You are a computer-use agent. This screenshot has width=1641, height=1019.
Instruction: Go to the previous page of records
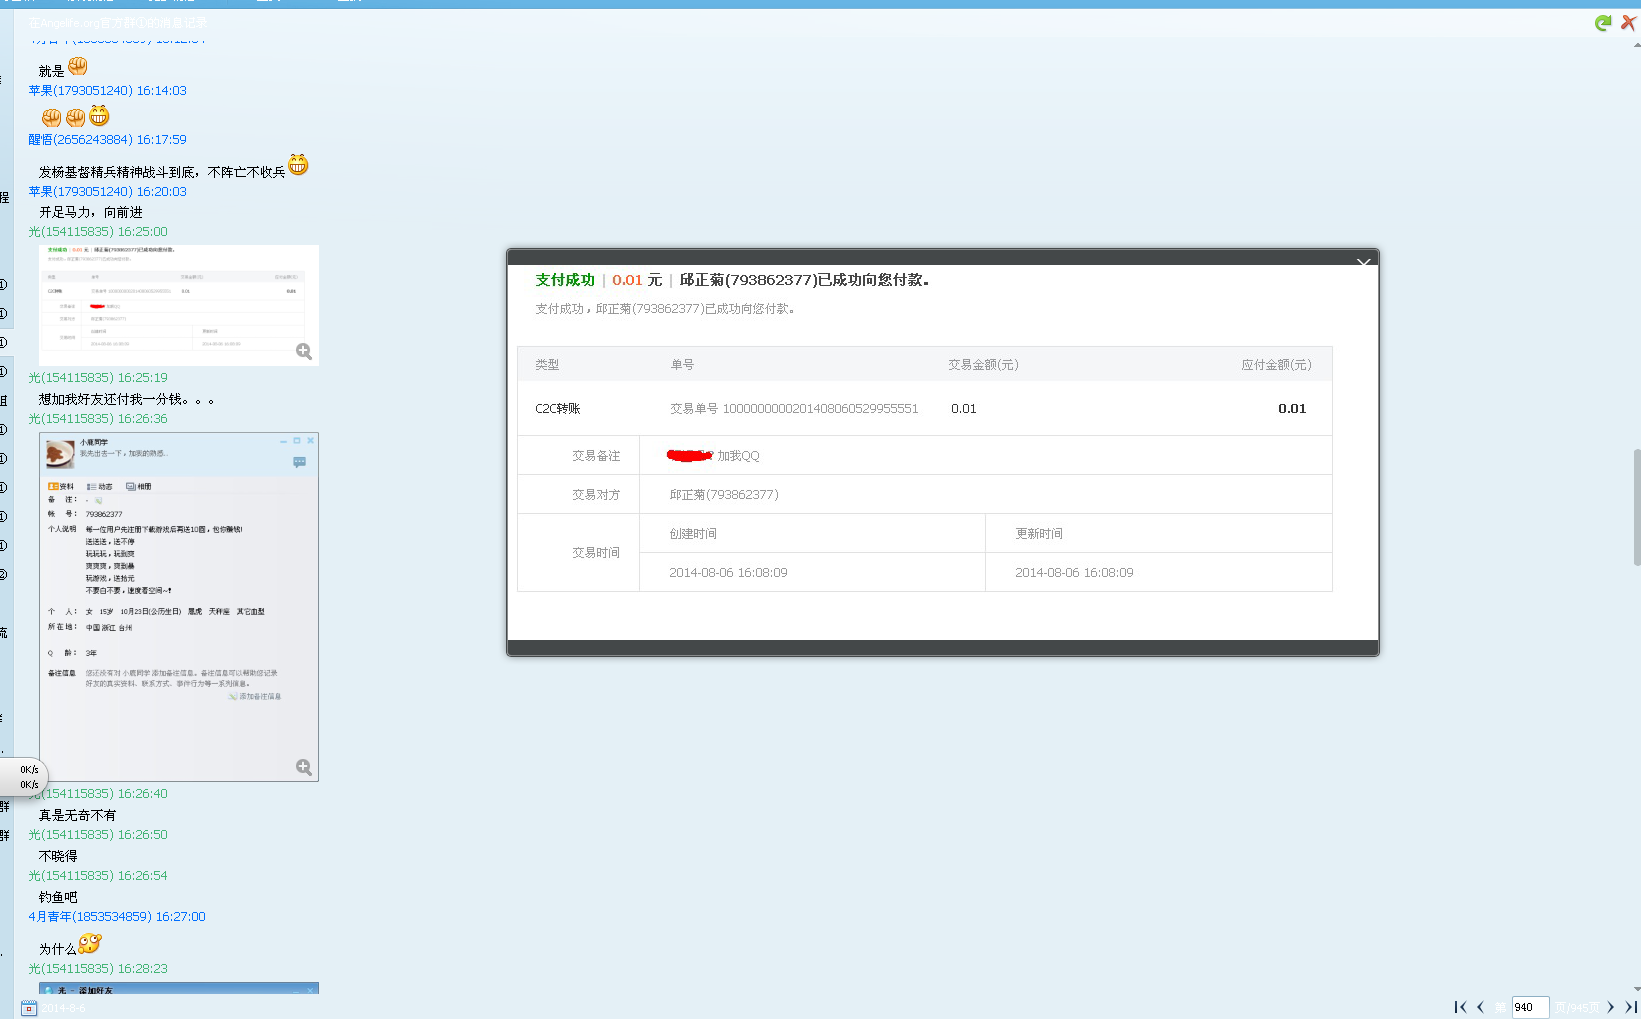pos(1480,1007)
